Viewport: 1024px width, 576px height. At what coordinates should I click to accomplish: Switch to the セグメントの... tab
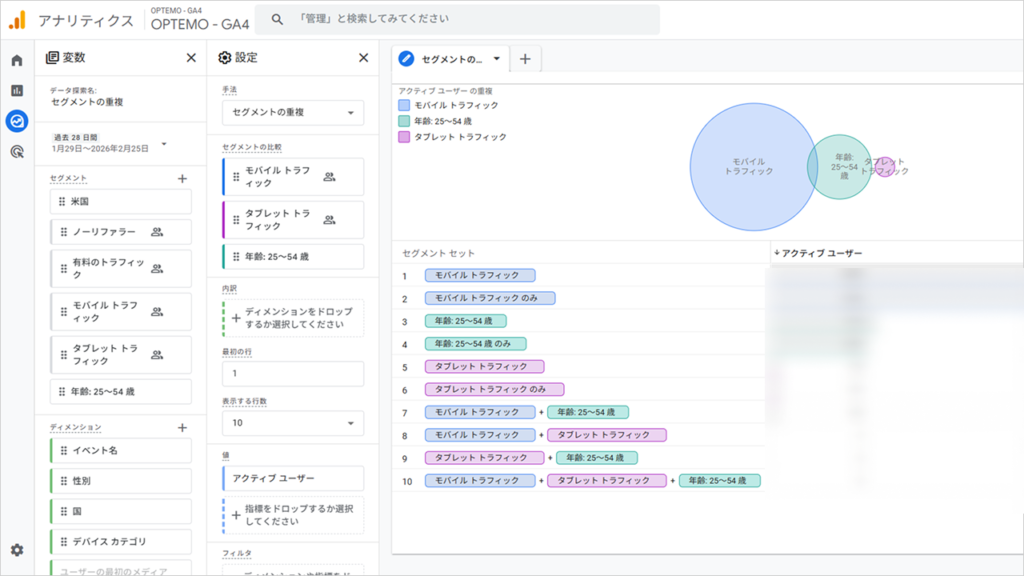point(450,59)
